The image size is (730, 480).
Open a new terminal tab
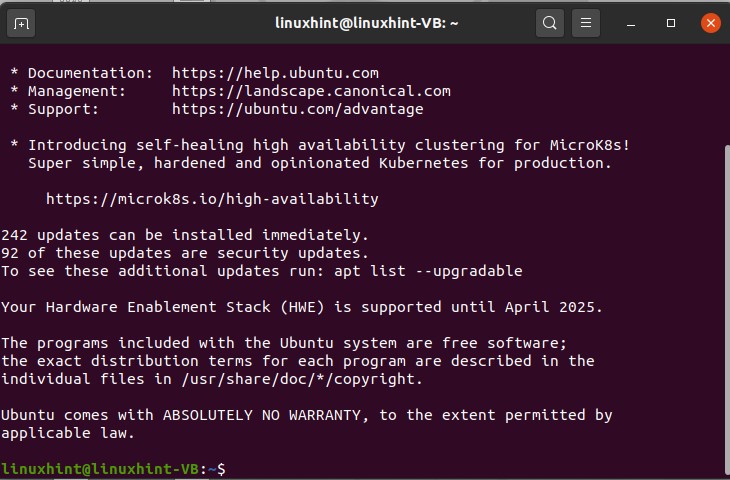[x=22, y=23]
